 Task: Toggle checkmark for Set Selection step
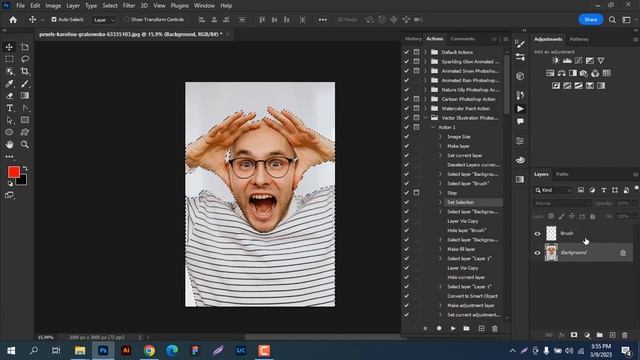pos(407,202)
